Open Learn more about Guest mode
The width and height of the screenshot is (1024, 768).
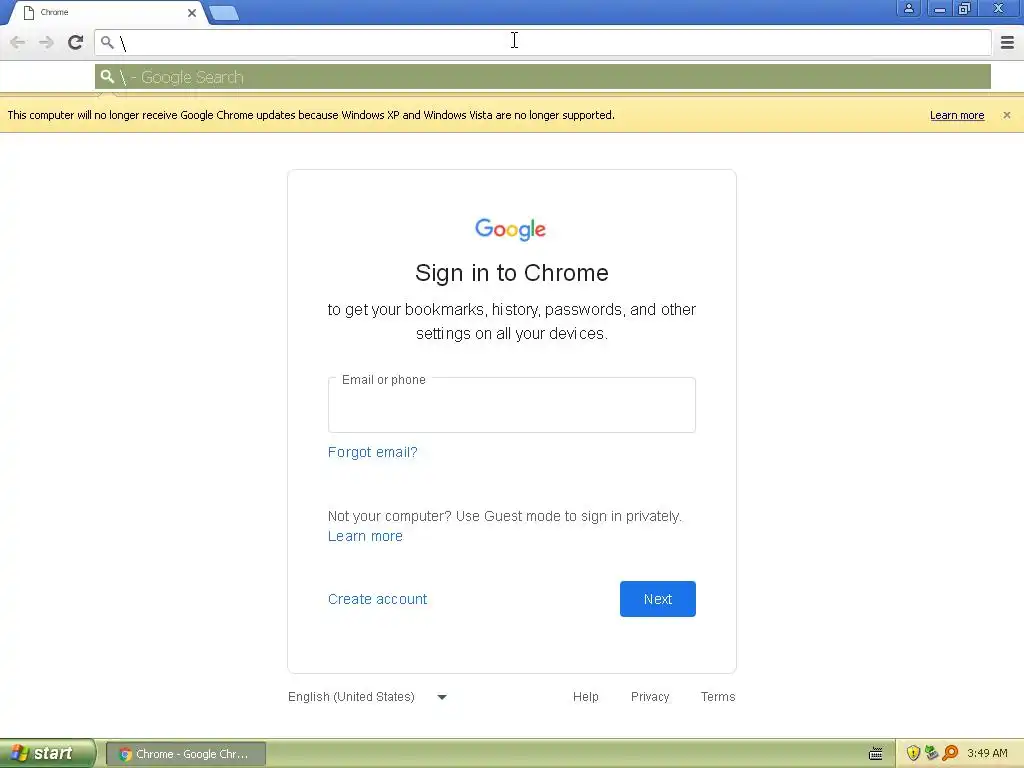[x=365, y=536]
